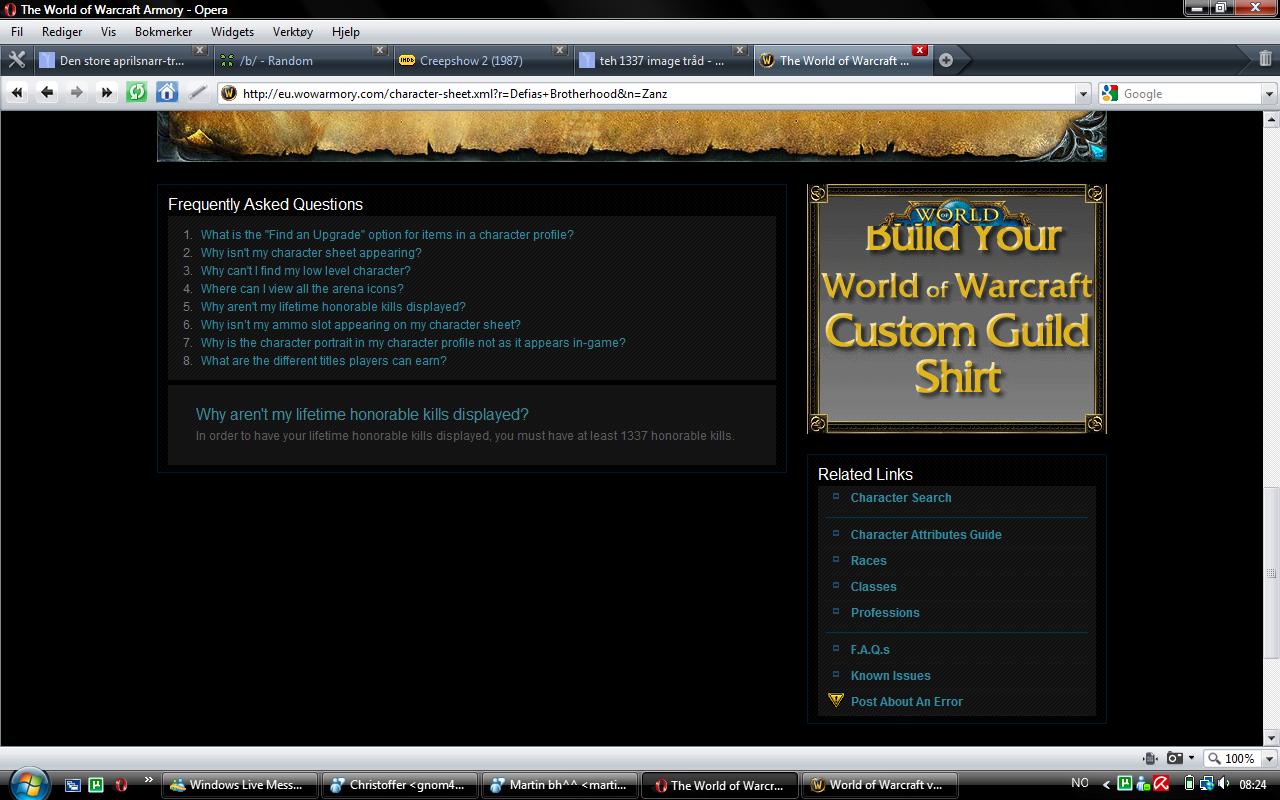The width and height of the screenshot is (1280, 800).
Task: Click the Wand password pencil icon
Action: tap(197, 93)
